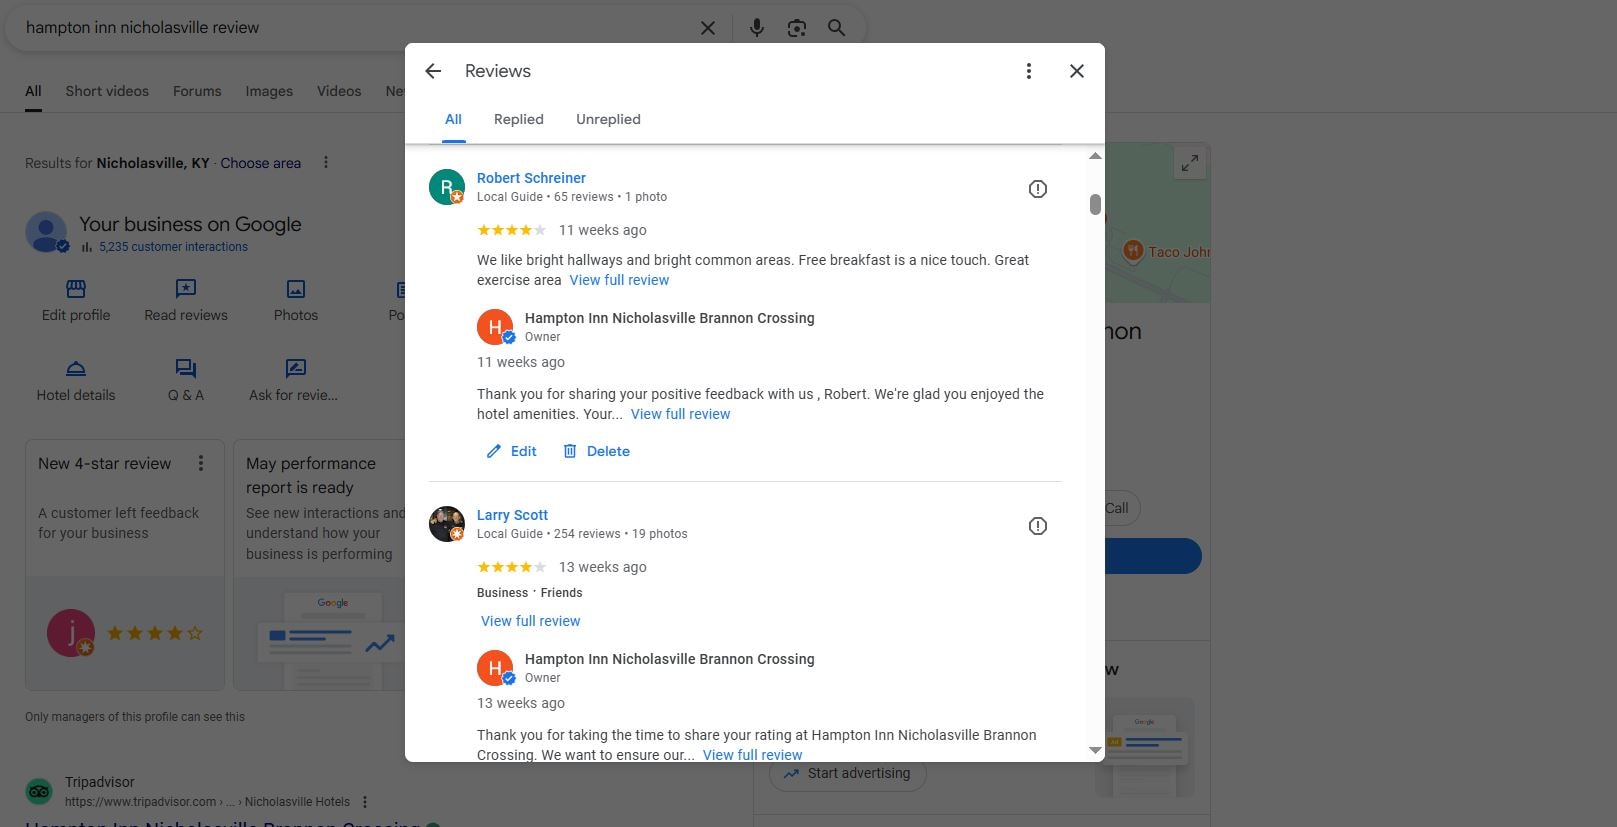This screenshot has height=827, width=1617.
Task: Switch to the All reviews tab
Action: (x=453, y=119)
